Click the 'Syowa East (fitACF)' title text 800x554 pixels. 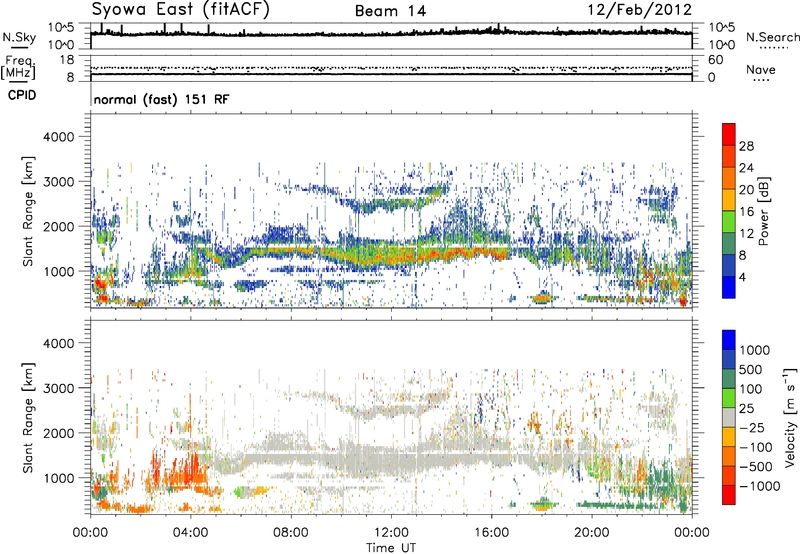click(x=181, y=9)
